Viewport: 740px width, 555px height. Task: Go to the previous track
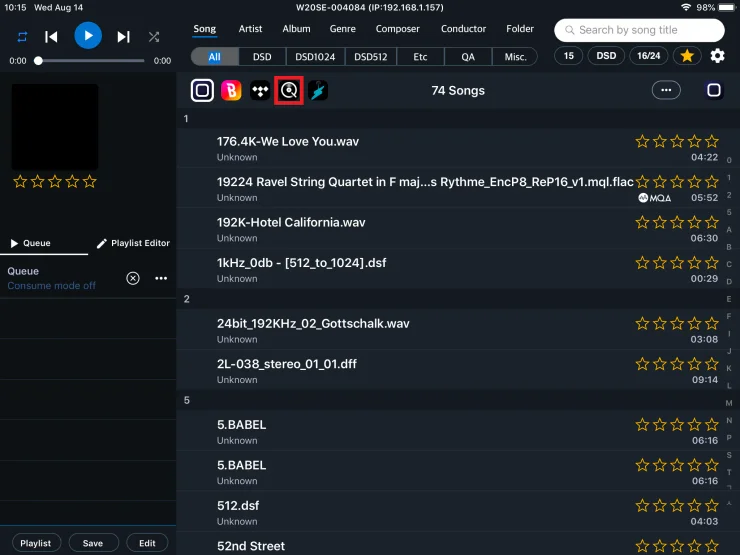click(x=51, y=37)
